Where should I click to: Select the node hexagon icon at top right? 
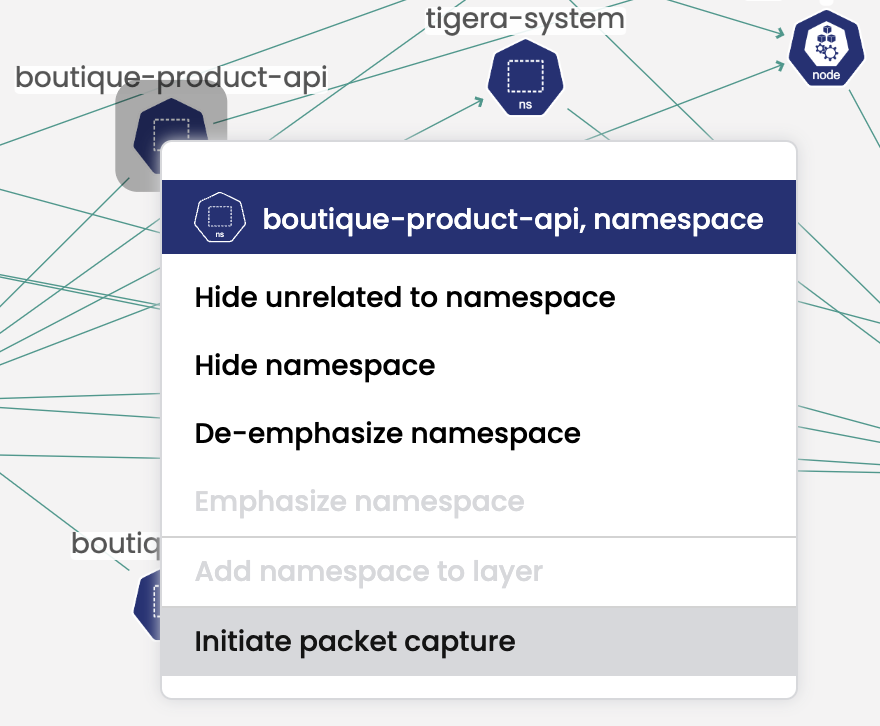[x=826, y=48]
